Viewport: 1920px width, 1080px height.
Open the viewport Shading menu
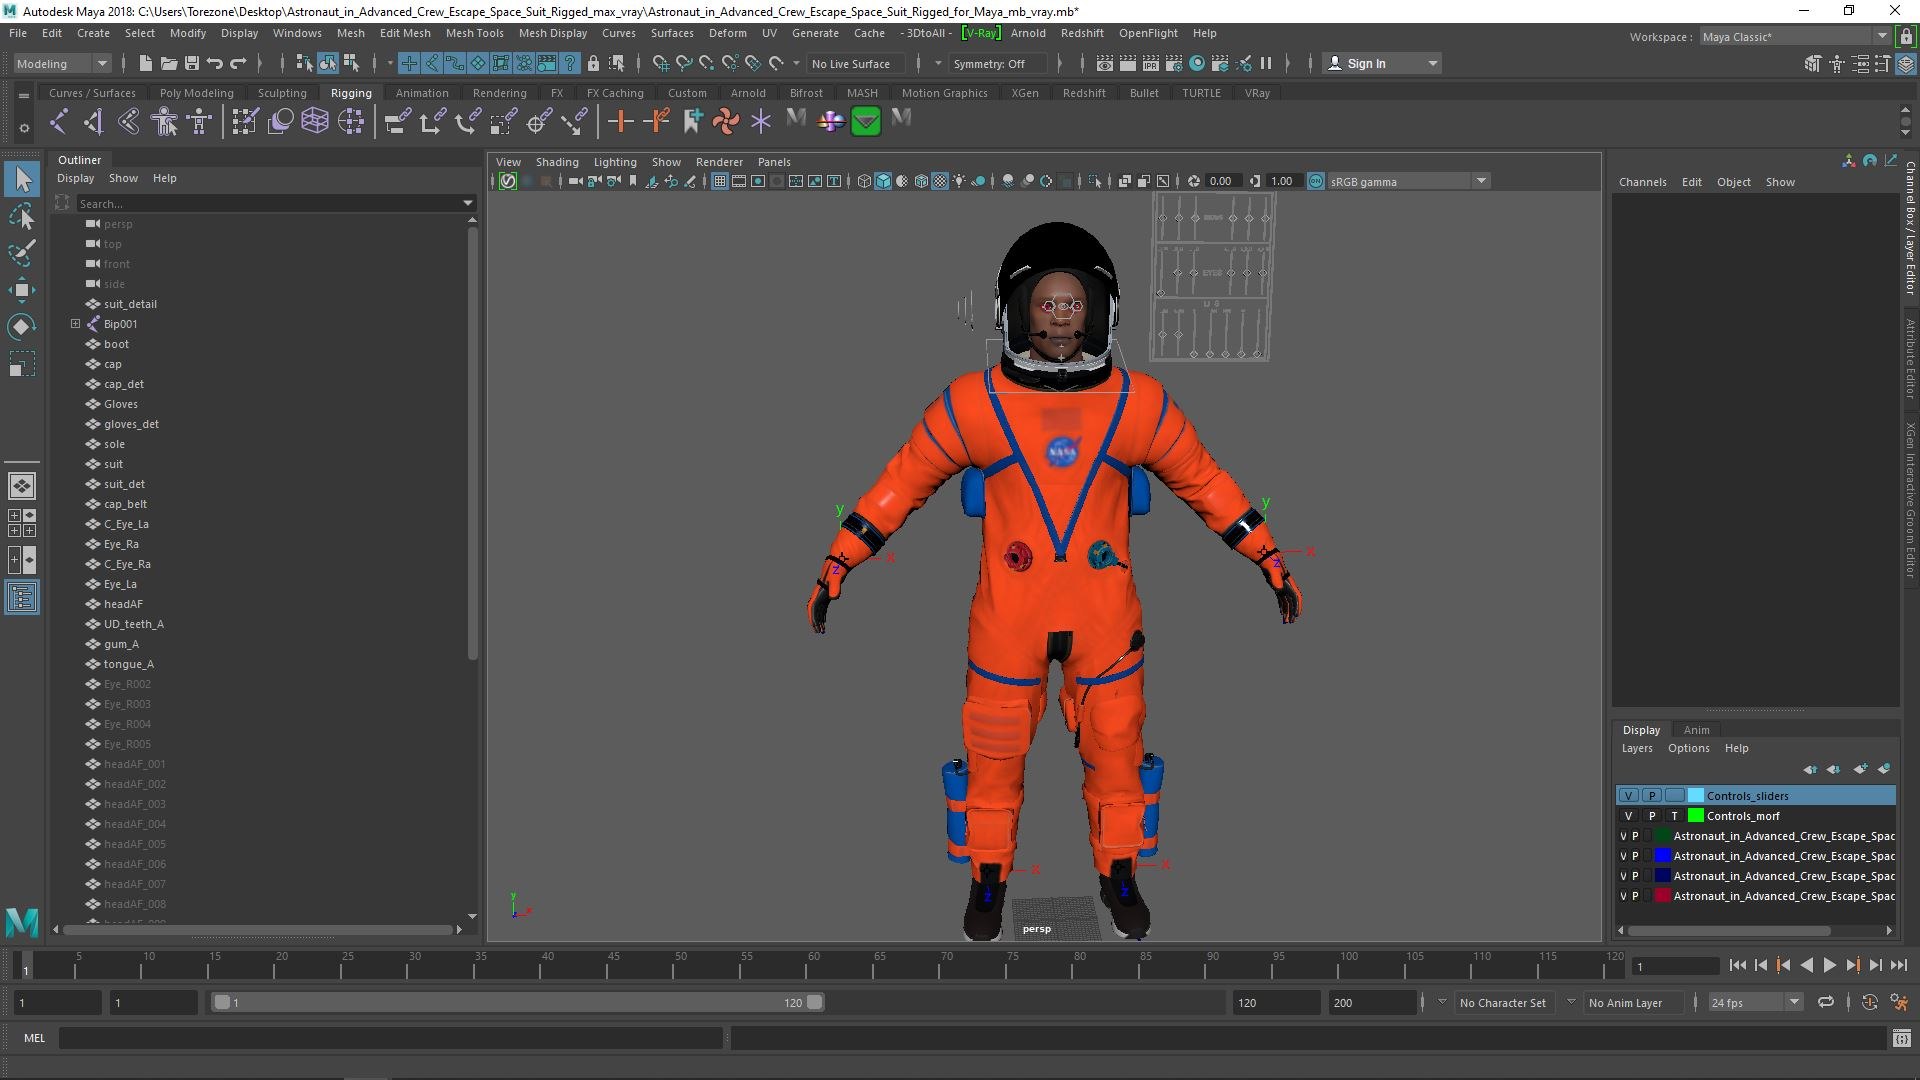557,162
